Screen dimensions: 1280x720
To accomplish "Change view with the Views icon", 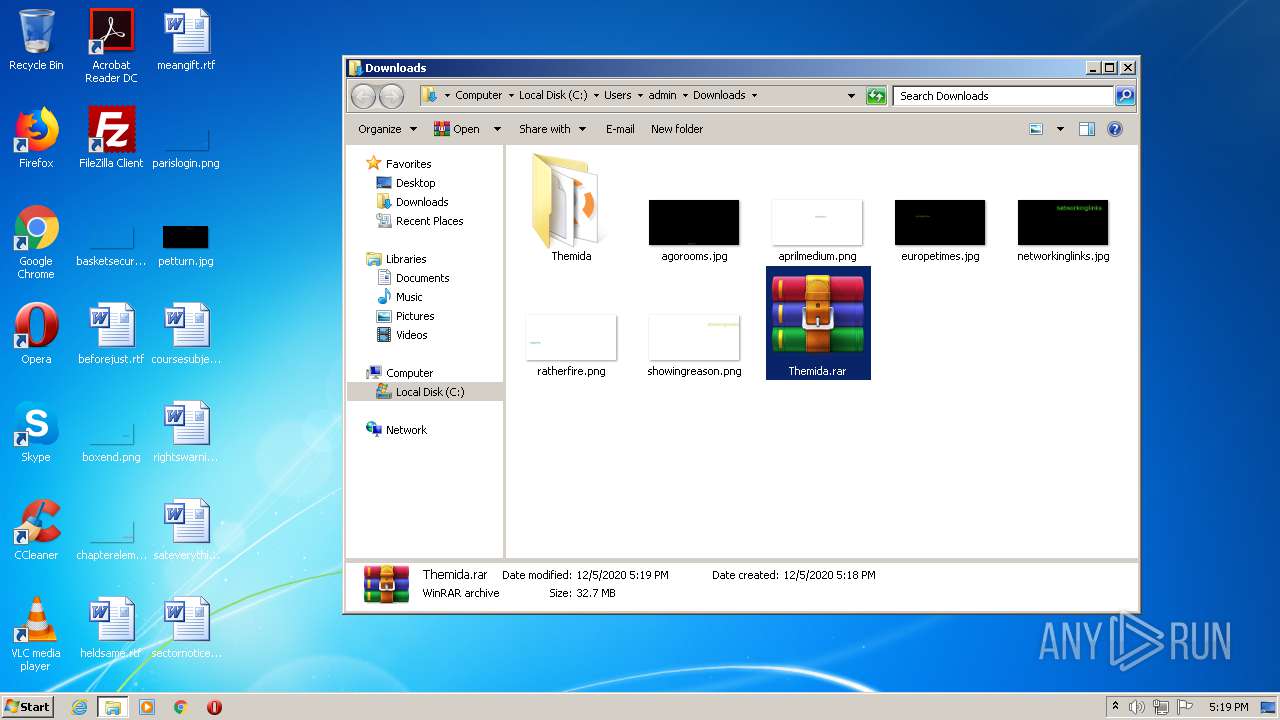I will (x=1036, y=129).
